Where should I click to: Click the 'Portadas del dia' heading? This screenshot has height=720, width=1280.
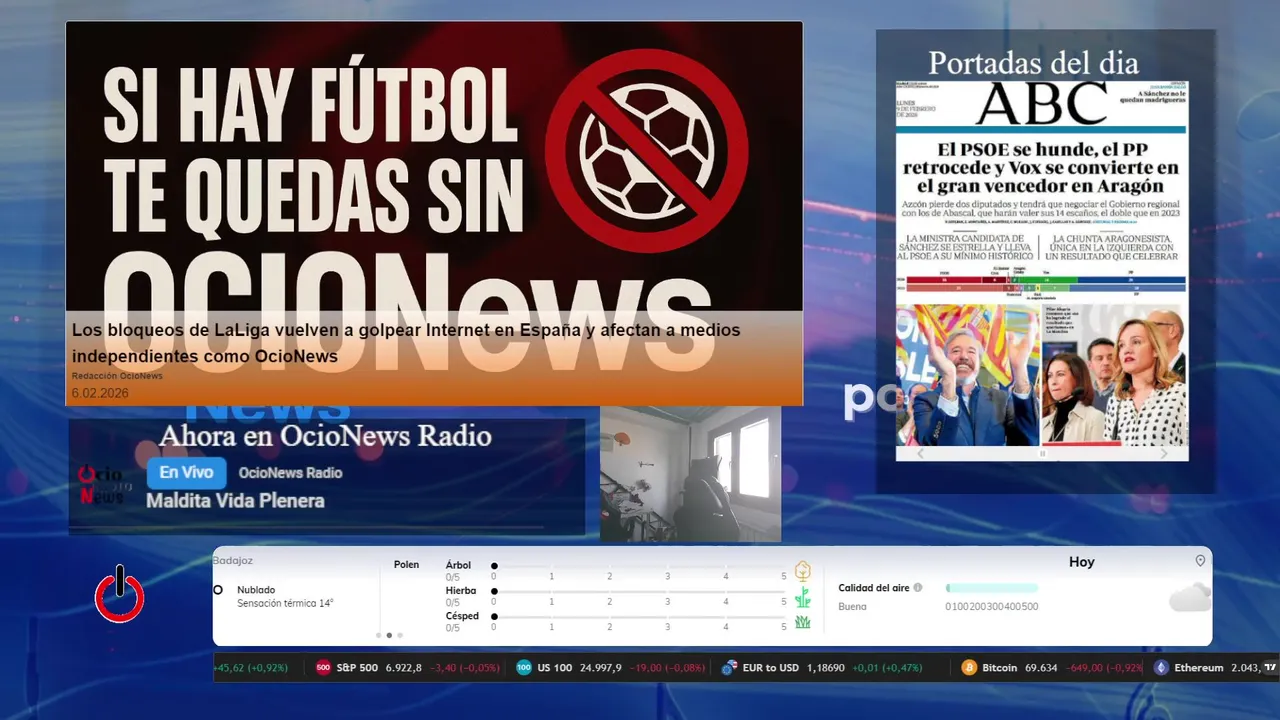pos(1033,63)
